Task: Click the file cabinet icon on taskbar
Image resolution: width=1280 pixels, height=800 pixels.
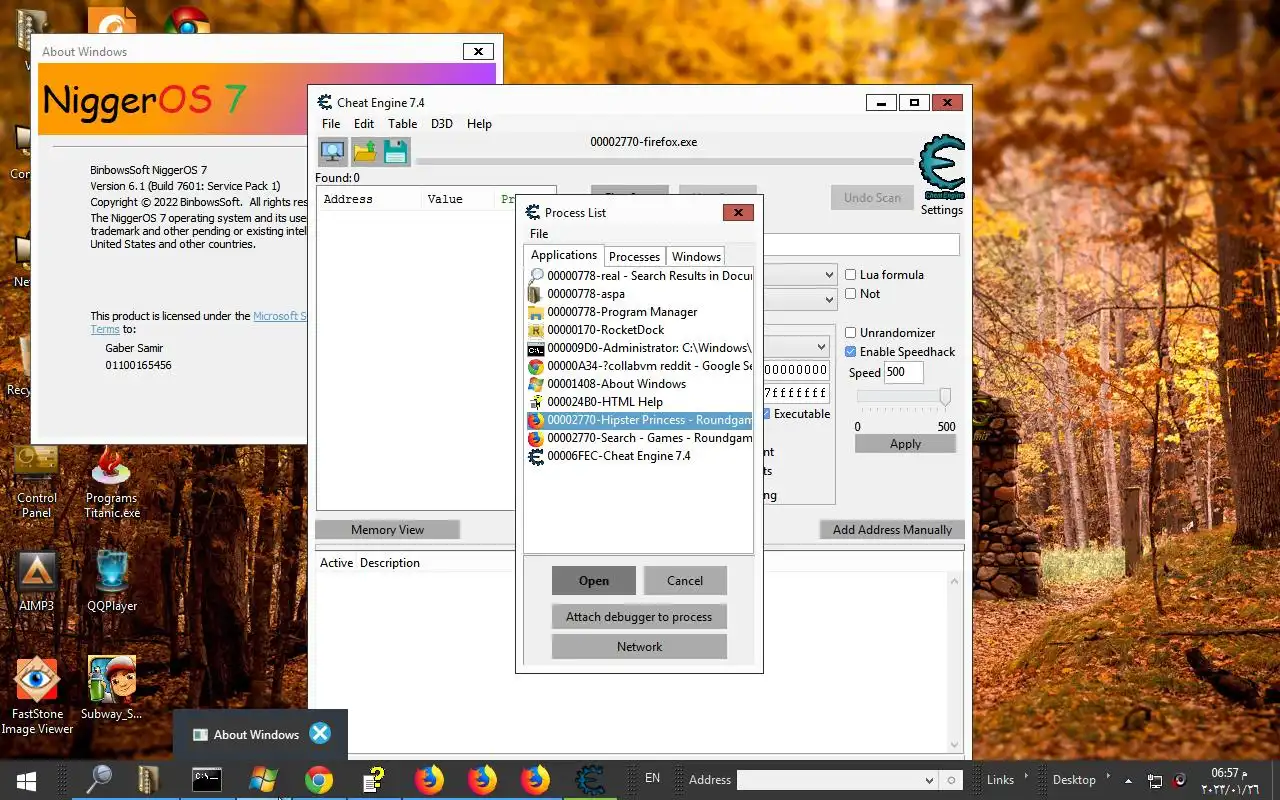Action: (149, 780)
